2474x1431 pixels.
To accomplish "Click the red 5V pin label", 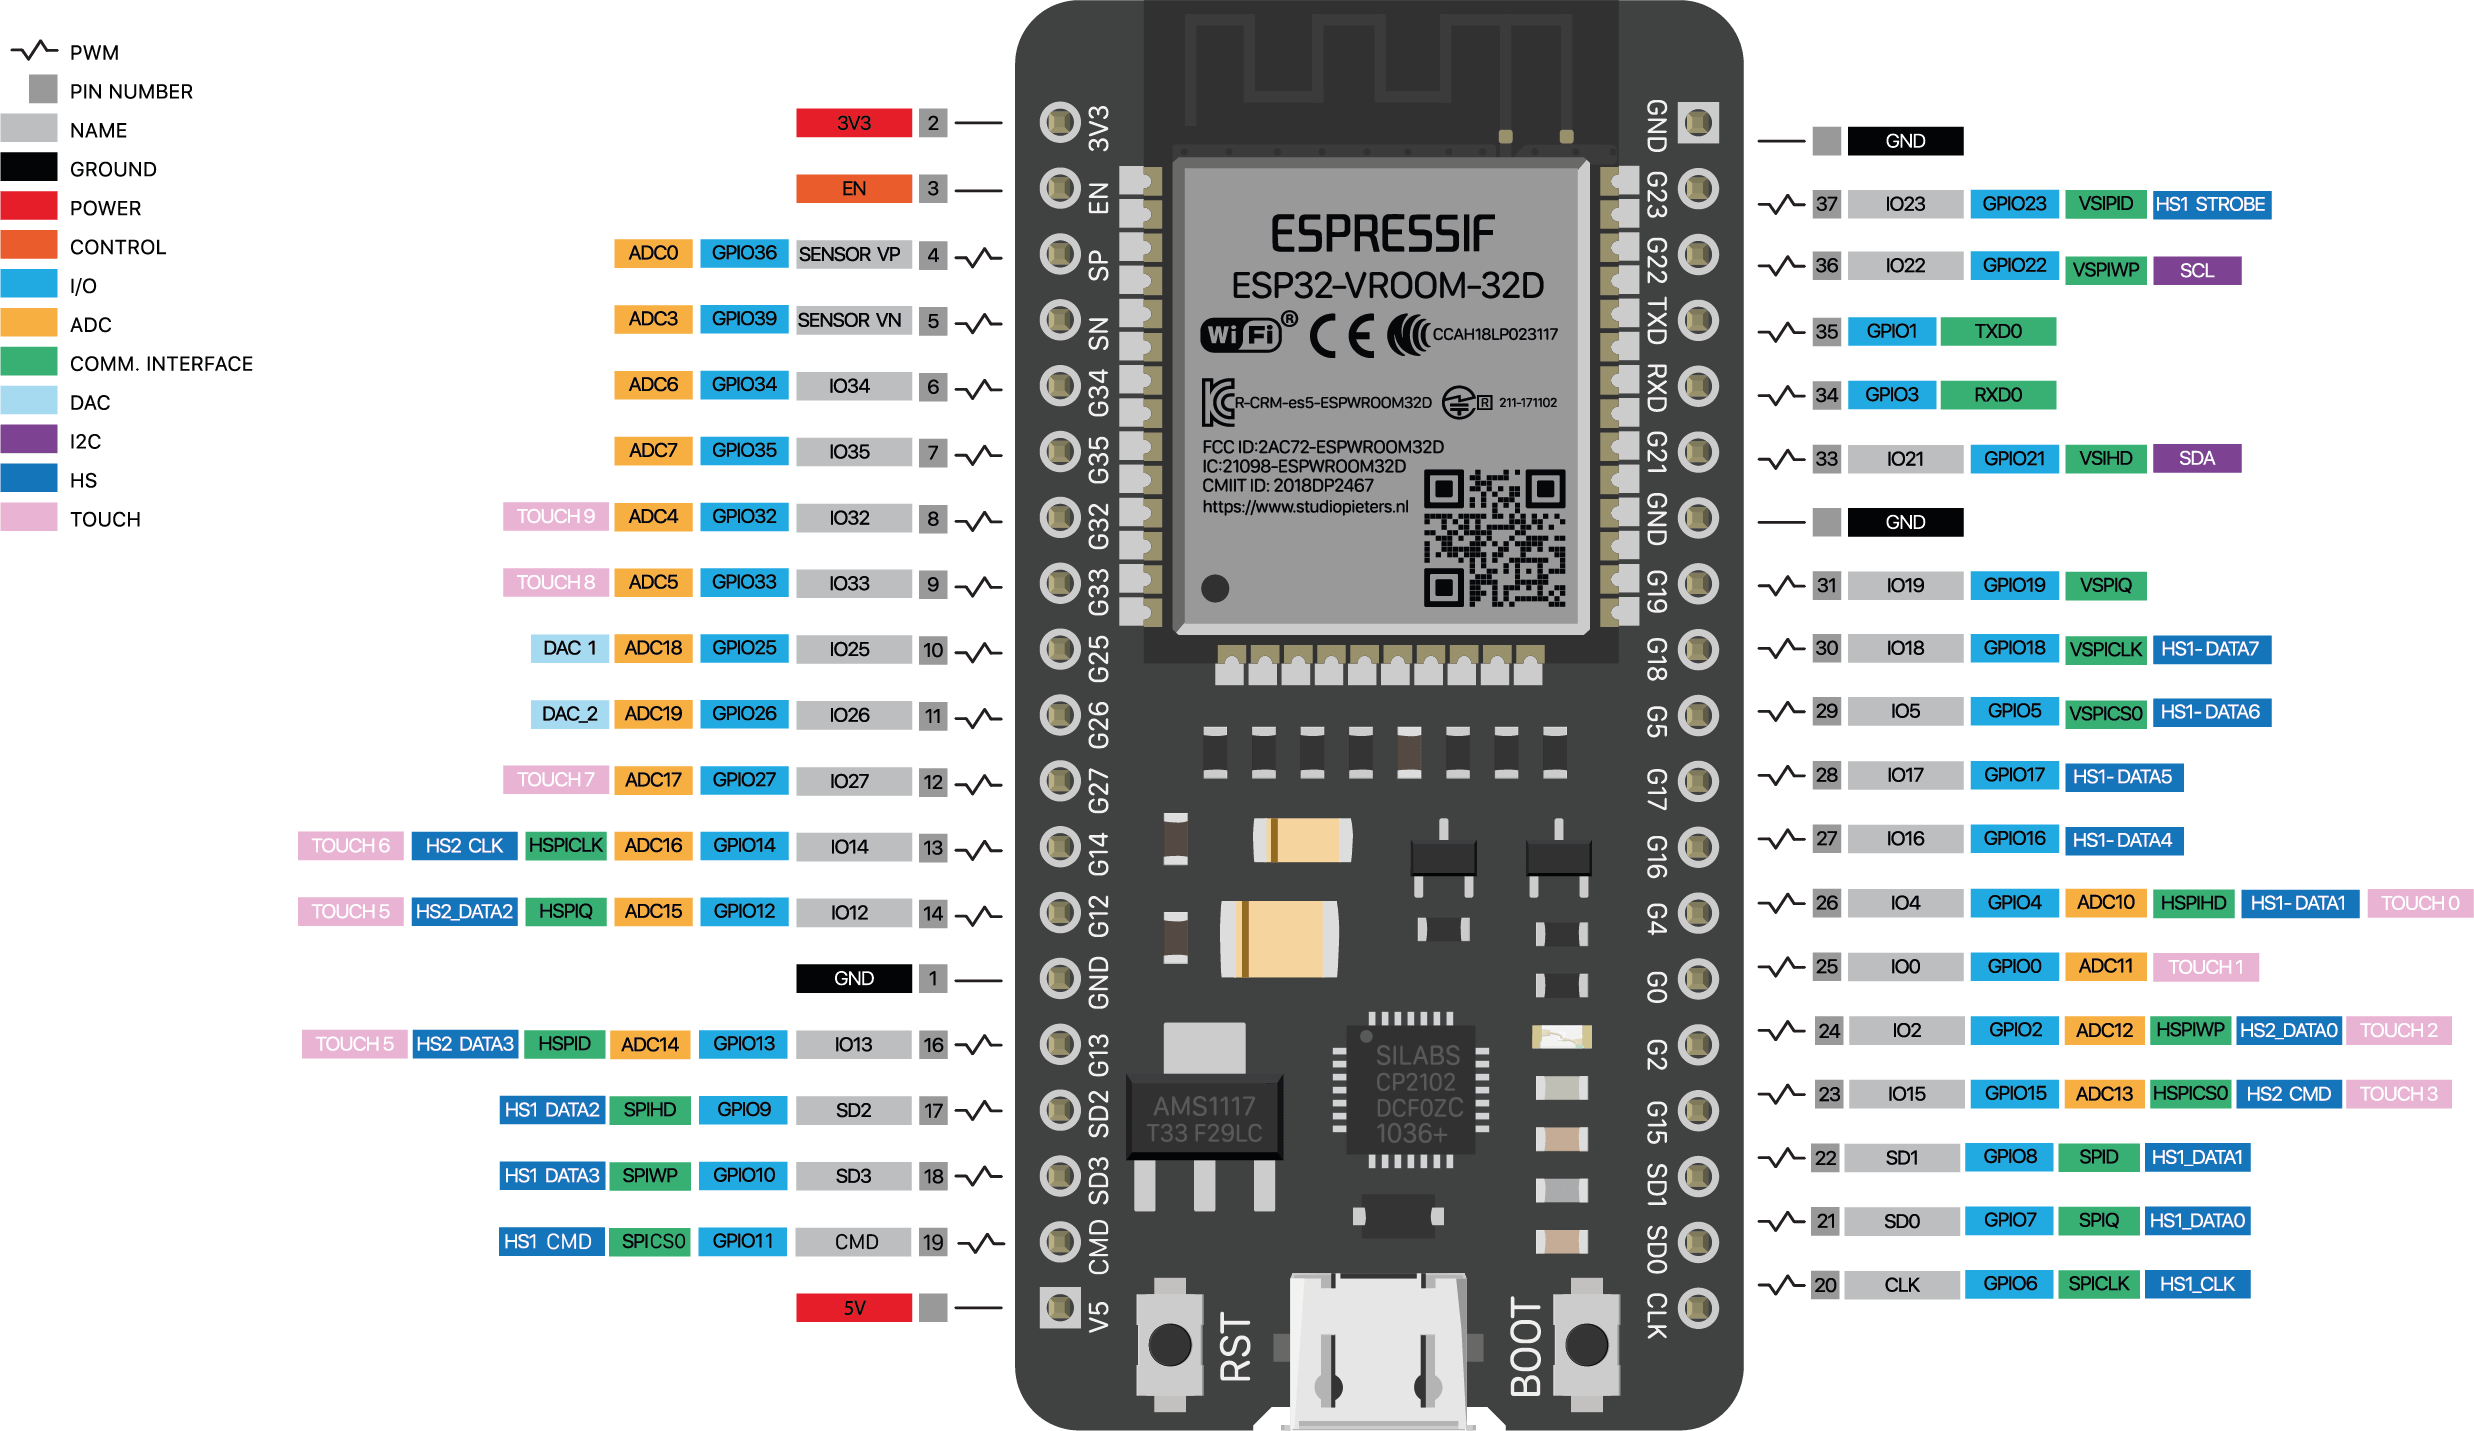I will 854,1307.
